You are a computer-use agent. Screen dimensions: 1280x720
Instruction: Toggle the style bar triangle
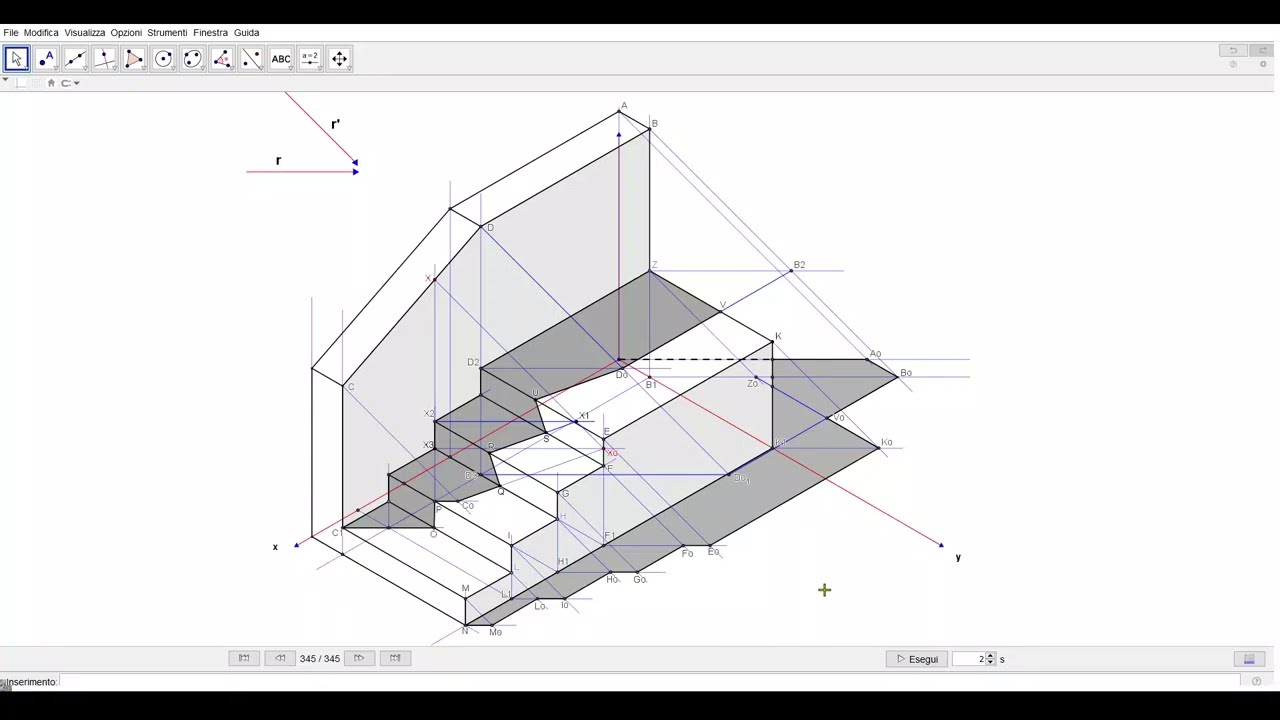[x=5, y=80]
